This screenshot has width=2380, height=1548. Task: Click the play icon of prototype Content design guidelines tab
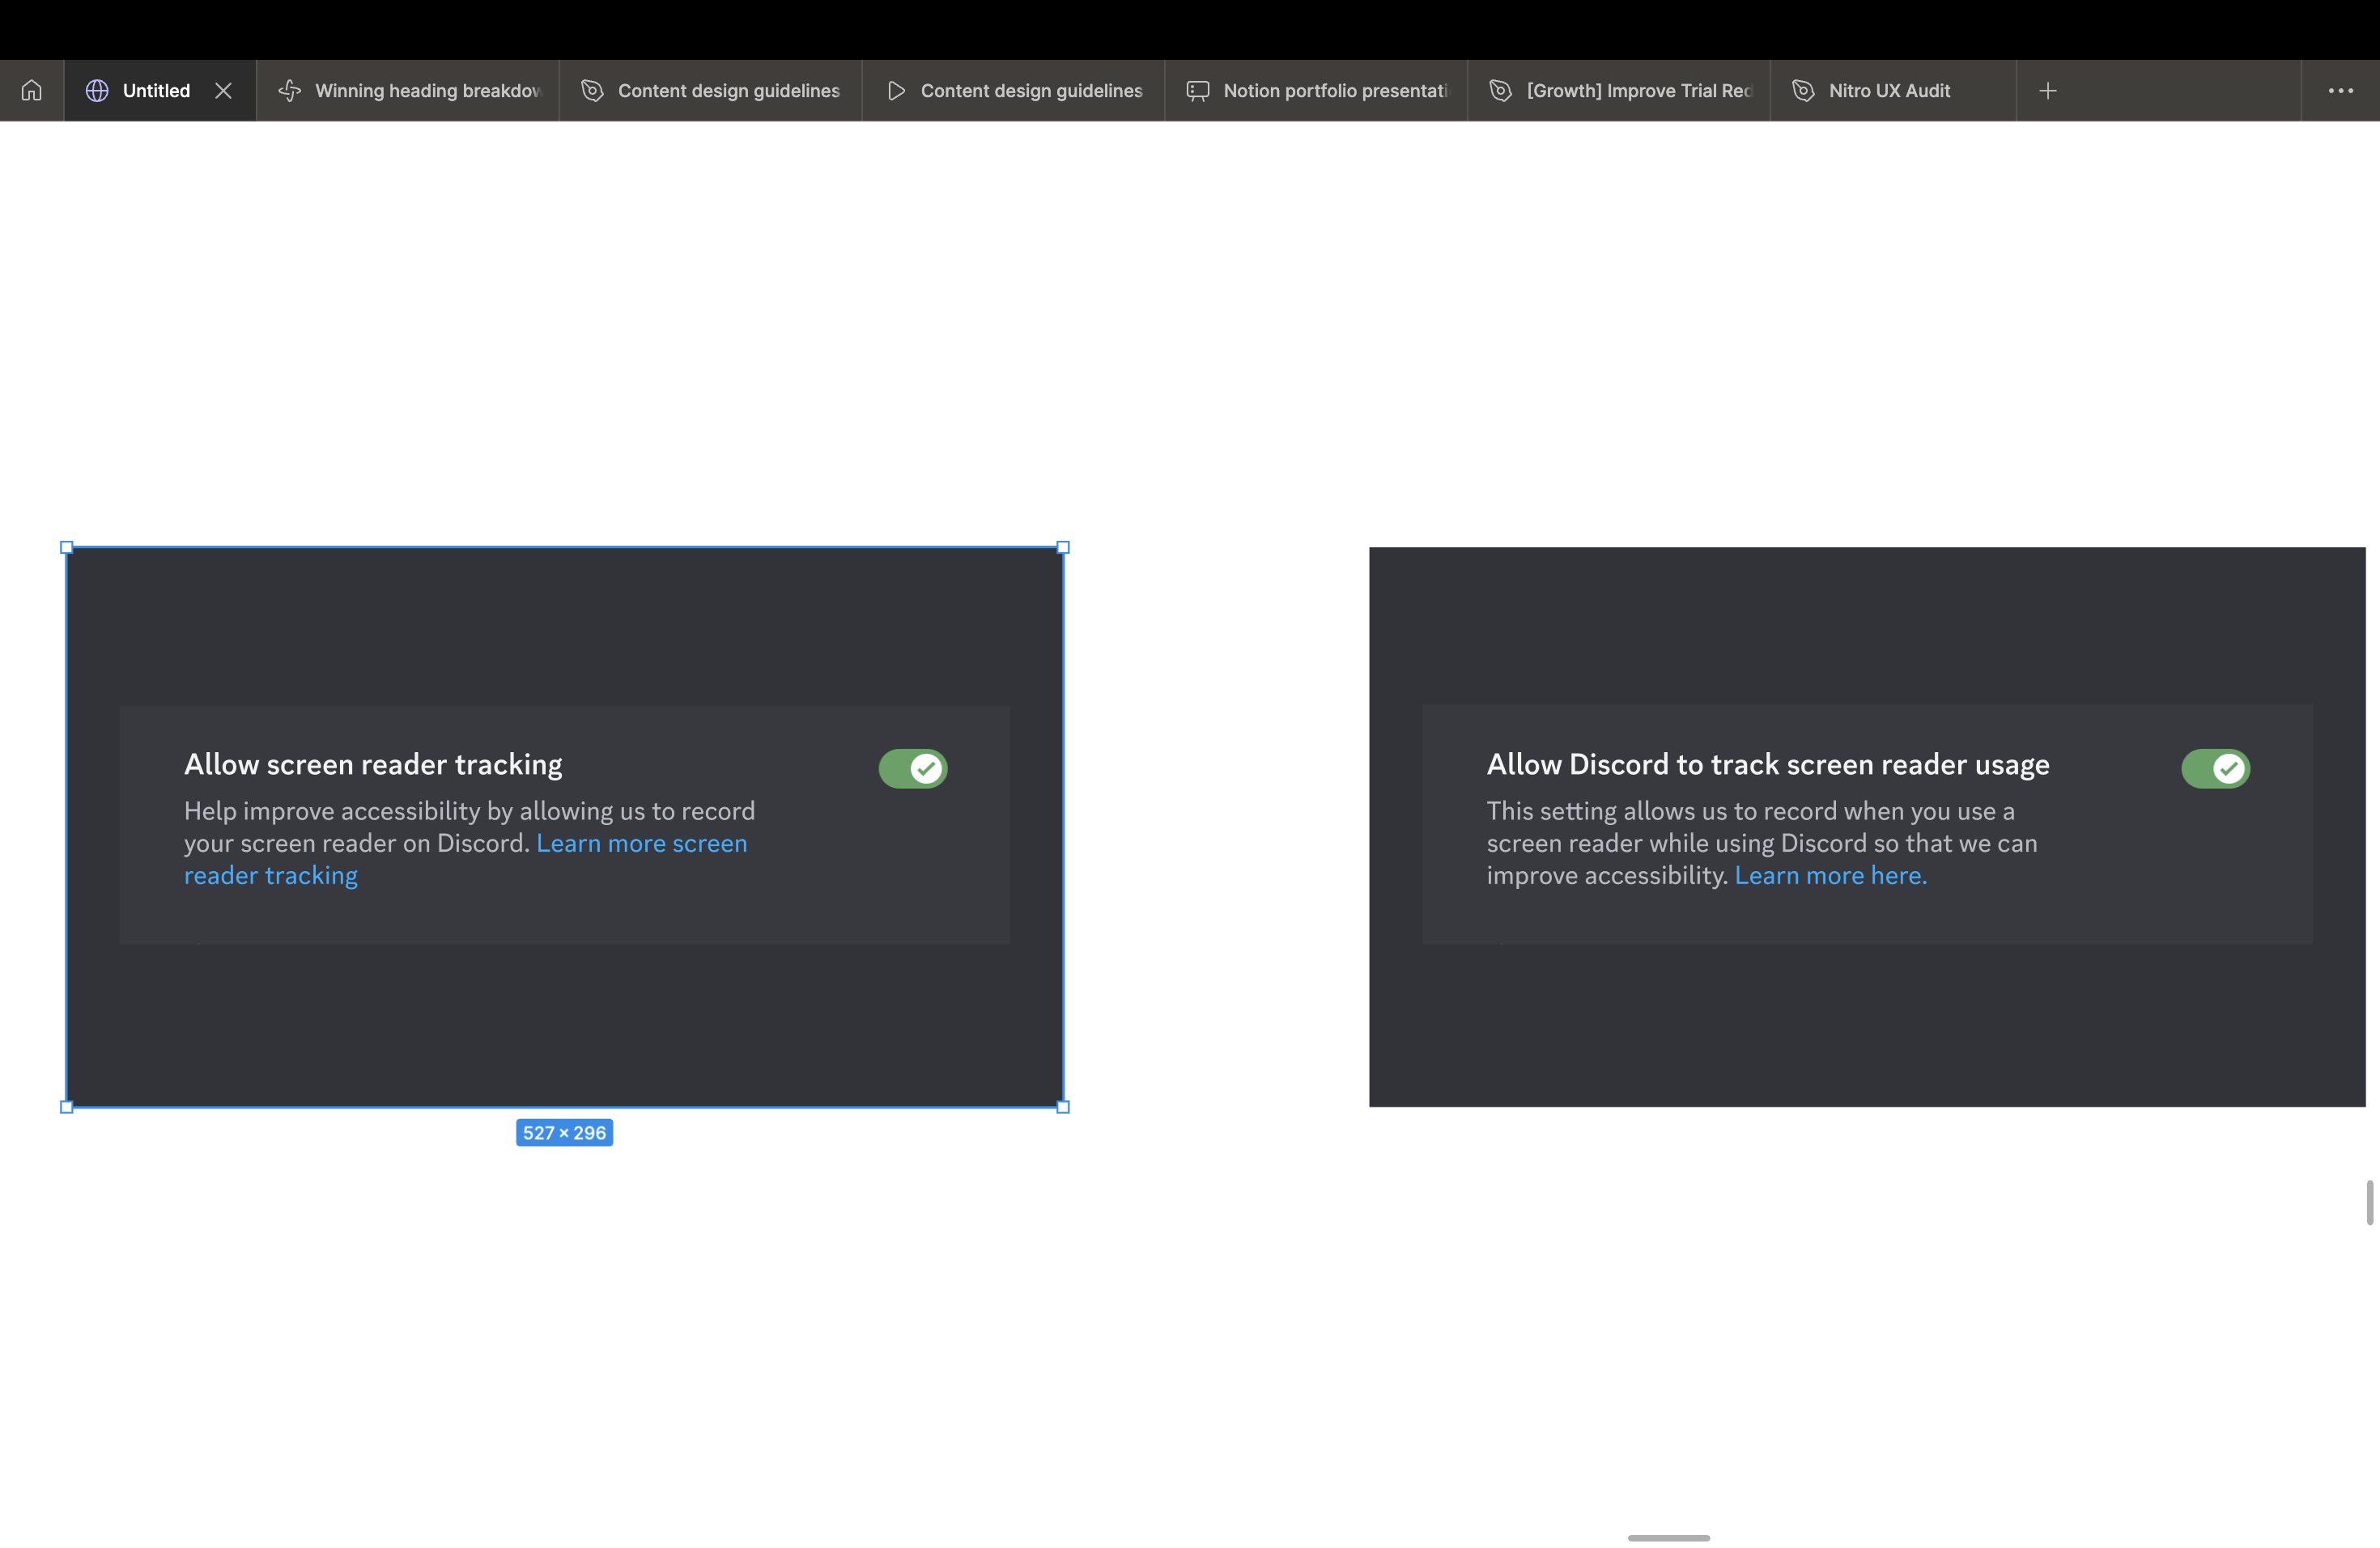[896, 90]
